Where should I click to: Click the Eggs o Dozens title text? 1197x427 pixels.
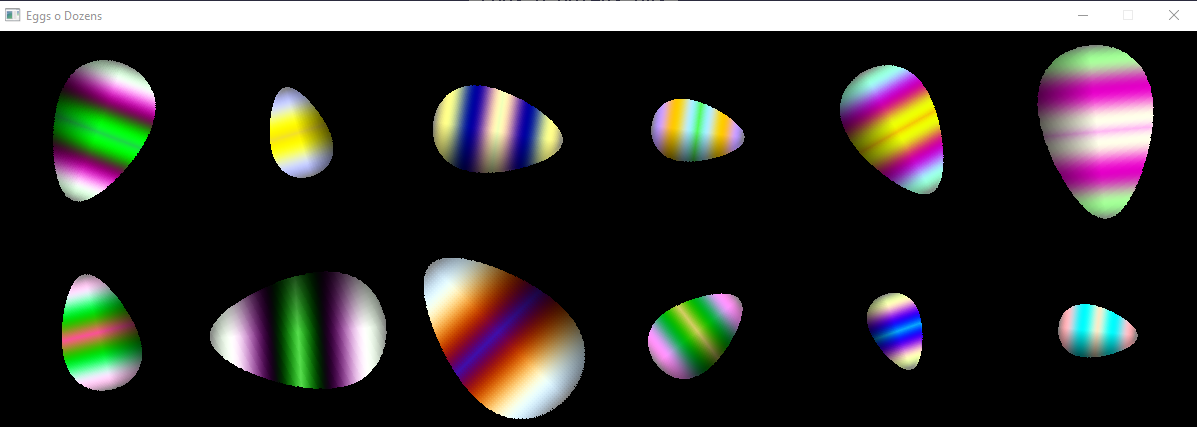click(x=64, y=15)
